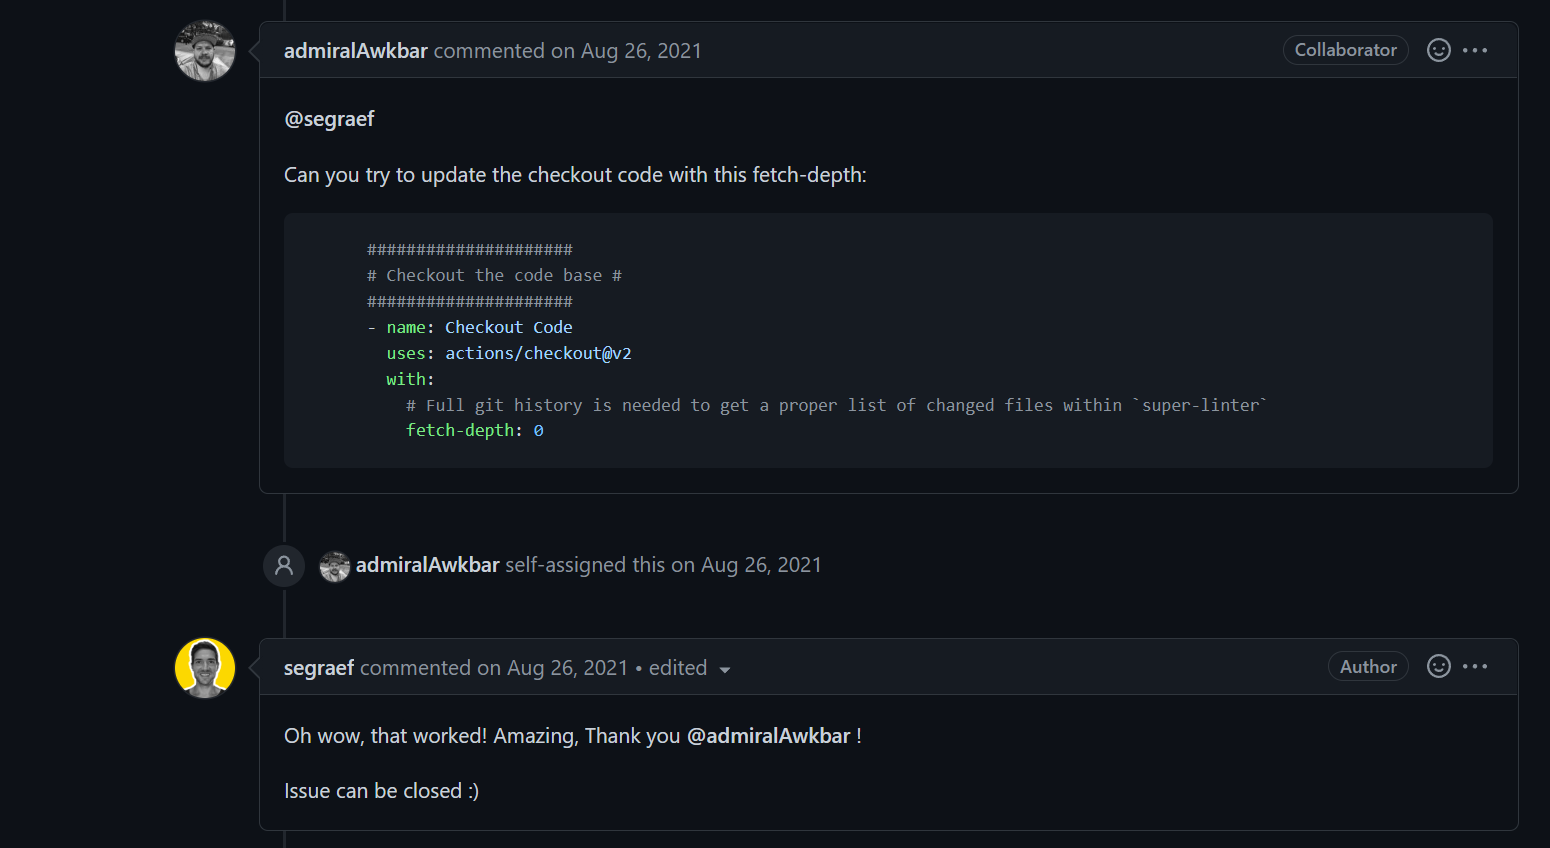Click the actions/checkout@v2 text in the code block

(x=538, y=352)
